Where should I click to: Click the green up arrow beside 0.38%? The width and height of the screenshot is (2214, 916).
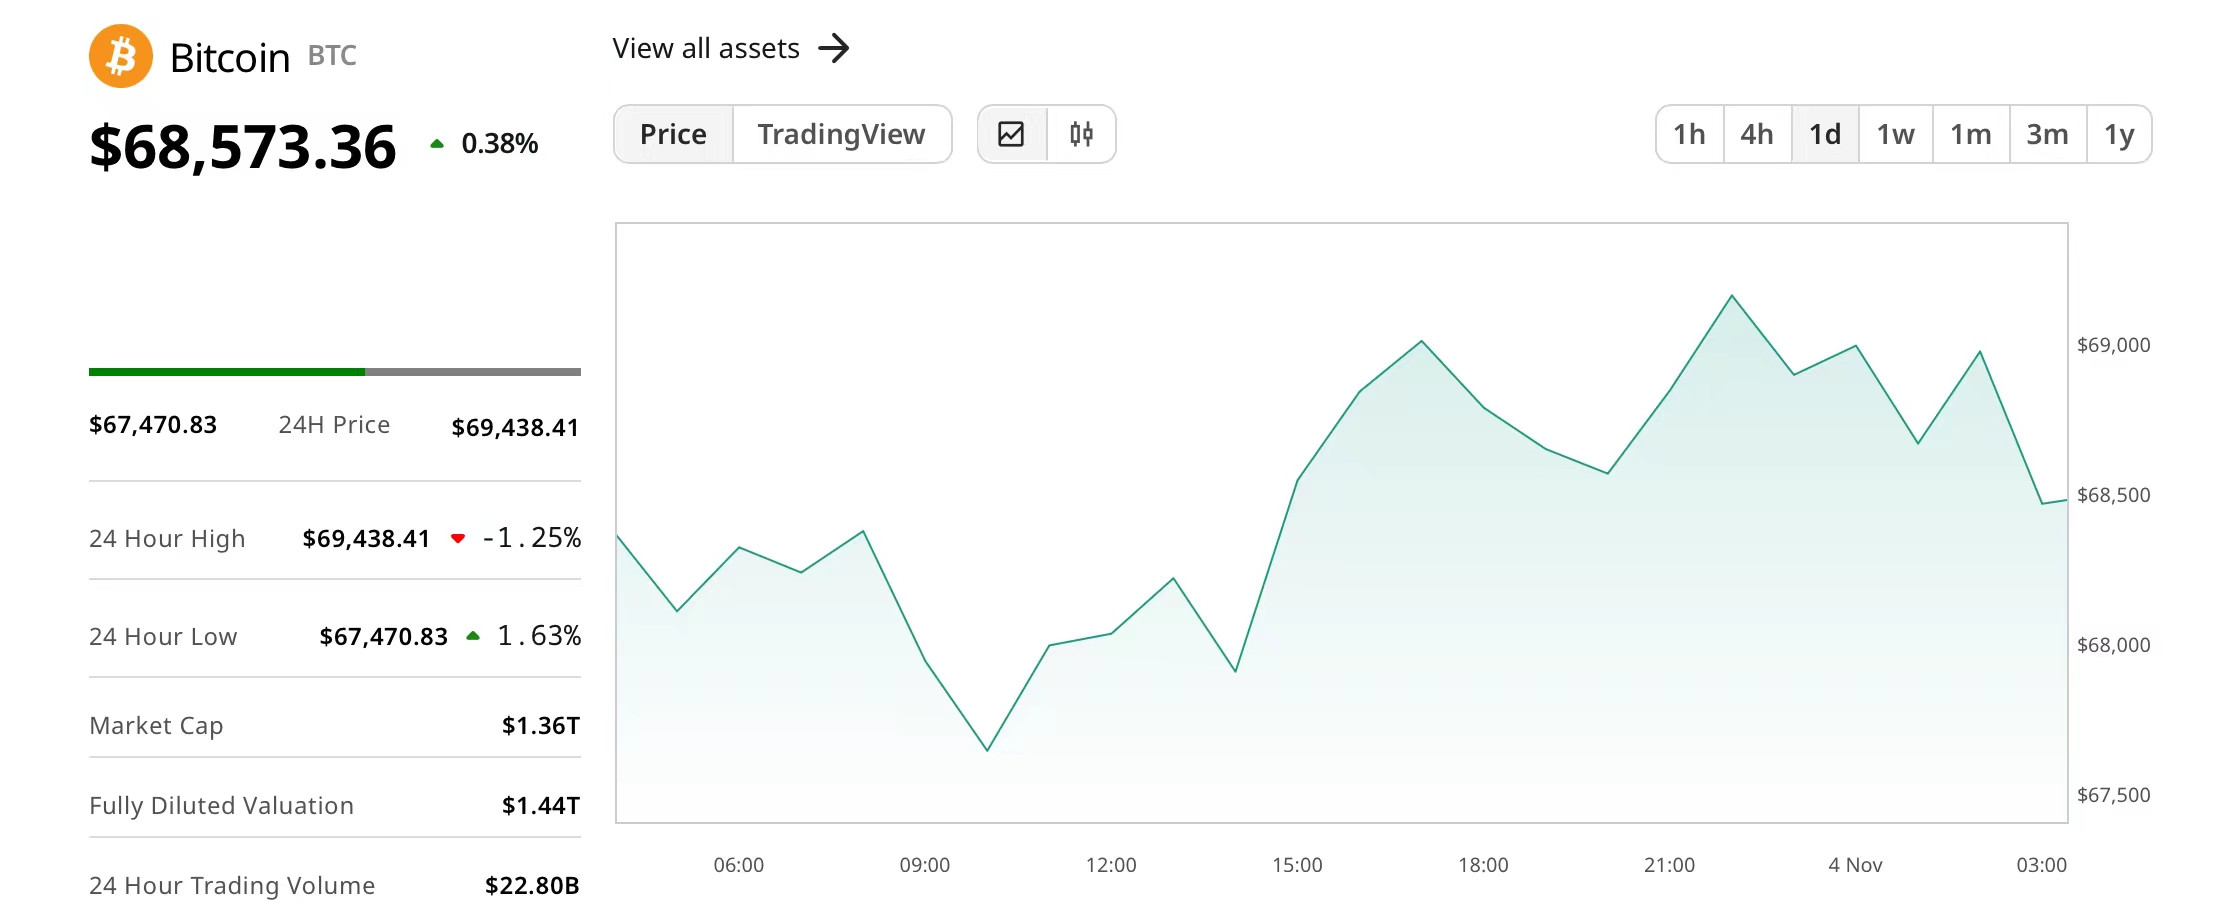[437, 144]
